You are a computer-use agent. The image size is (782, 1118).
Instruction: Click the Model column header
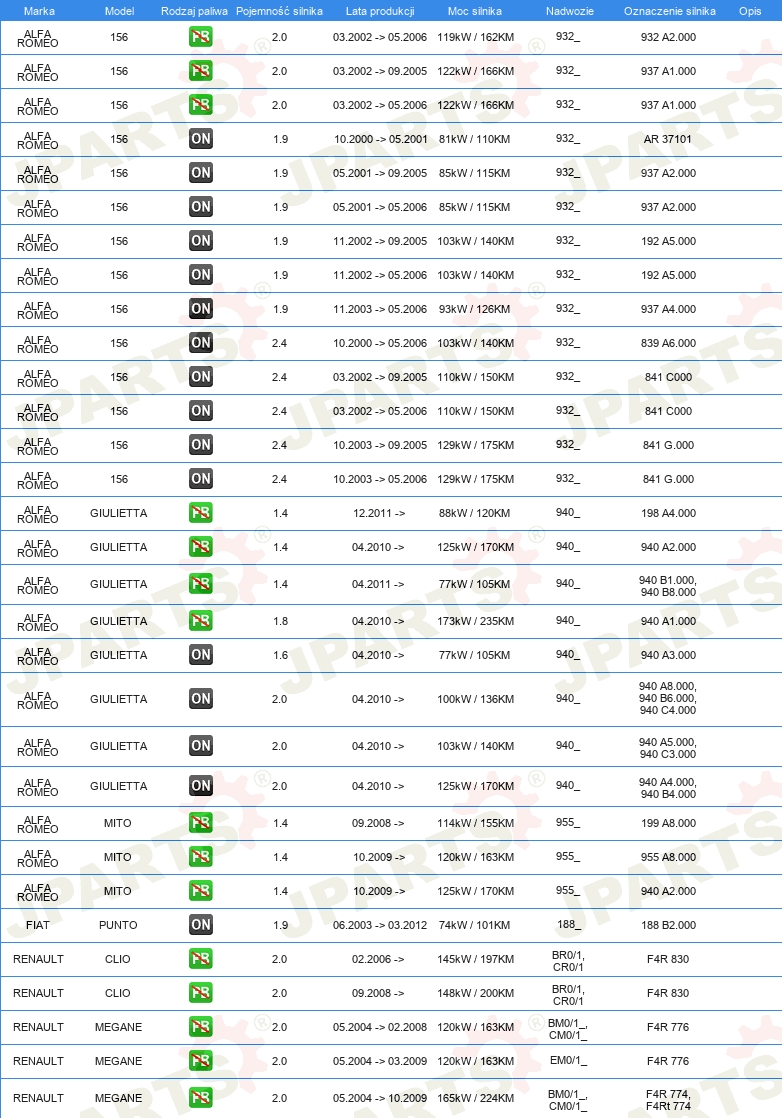120,11
